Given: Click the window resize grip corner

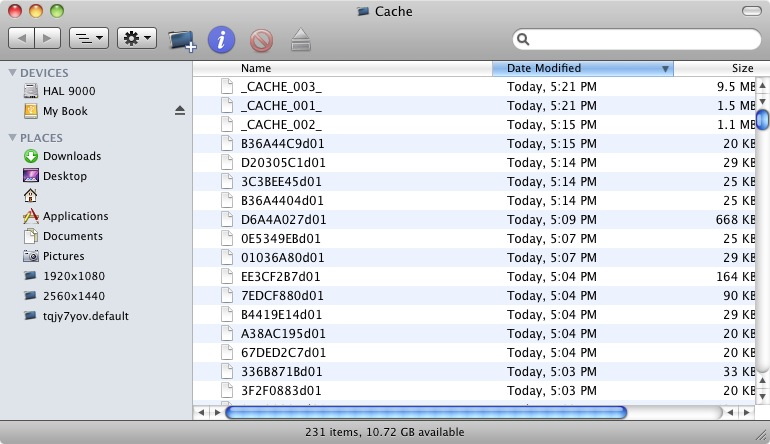Looking at the screenshot, I should tap(762, 434).
